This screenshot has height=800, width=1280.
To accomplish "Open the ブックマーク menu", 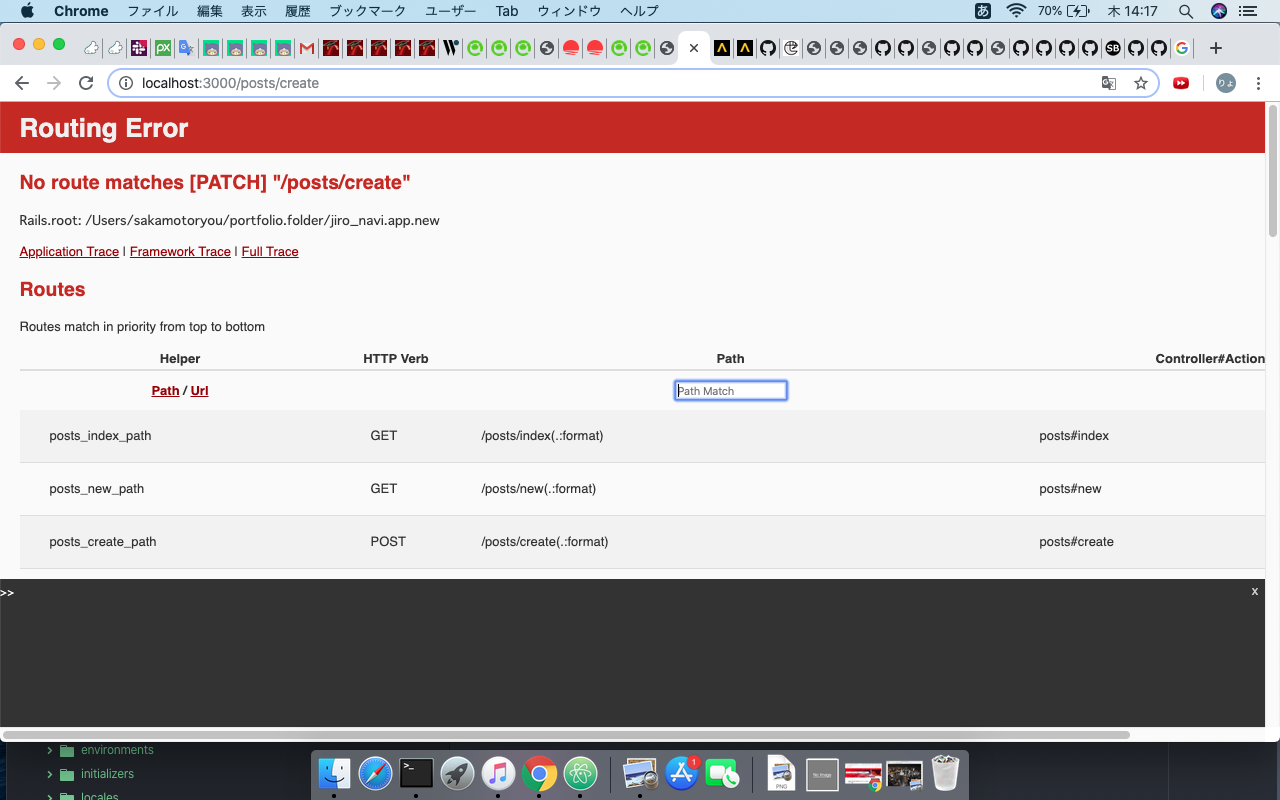I will (x=368, y=11).
